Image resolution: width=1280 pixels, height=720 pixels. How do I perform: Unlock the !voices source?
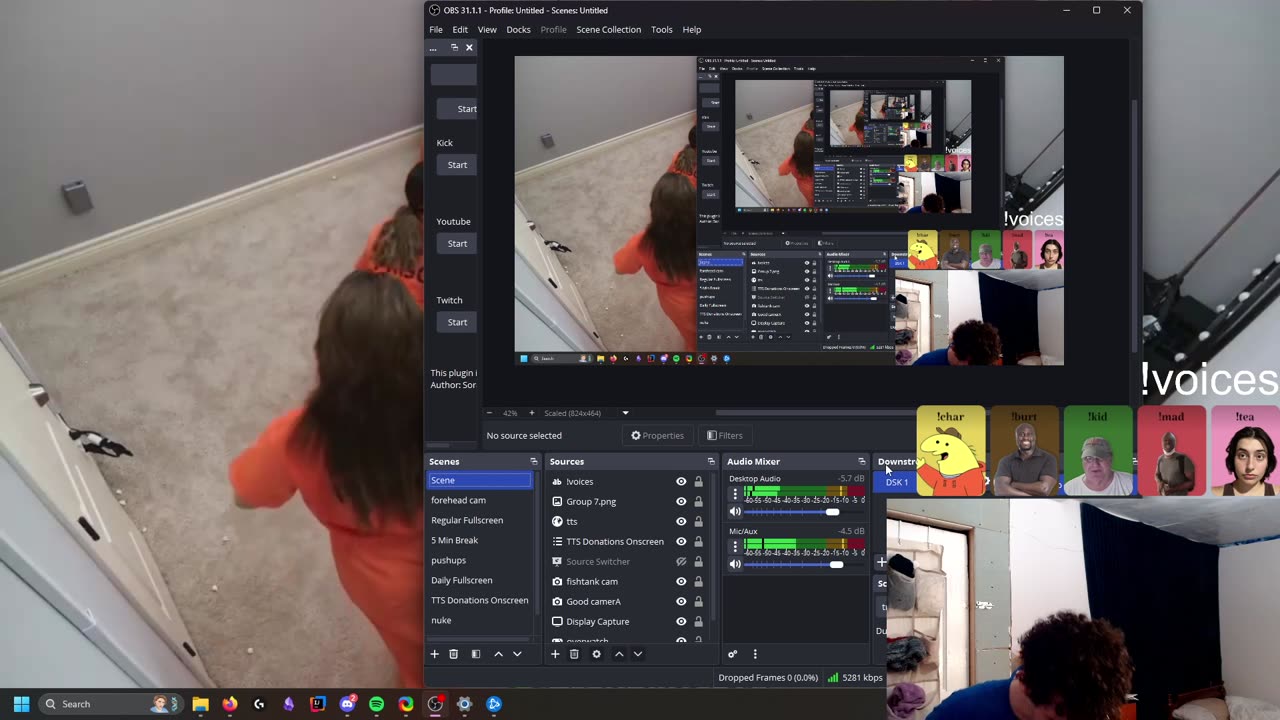click(x=698, y=481)
